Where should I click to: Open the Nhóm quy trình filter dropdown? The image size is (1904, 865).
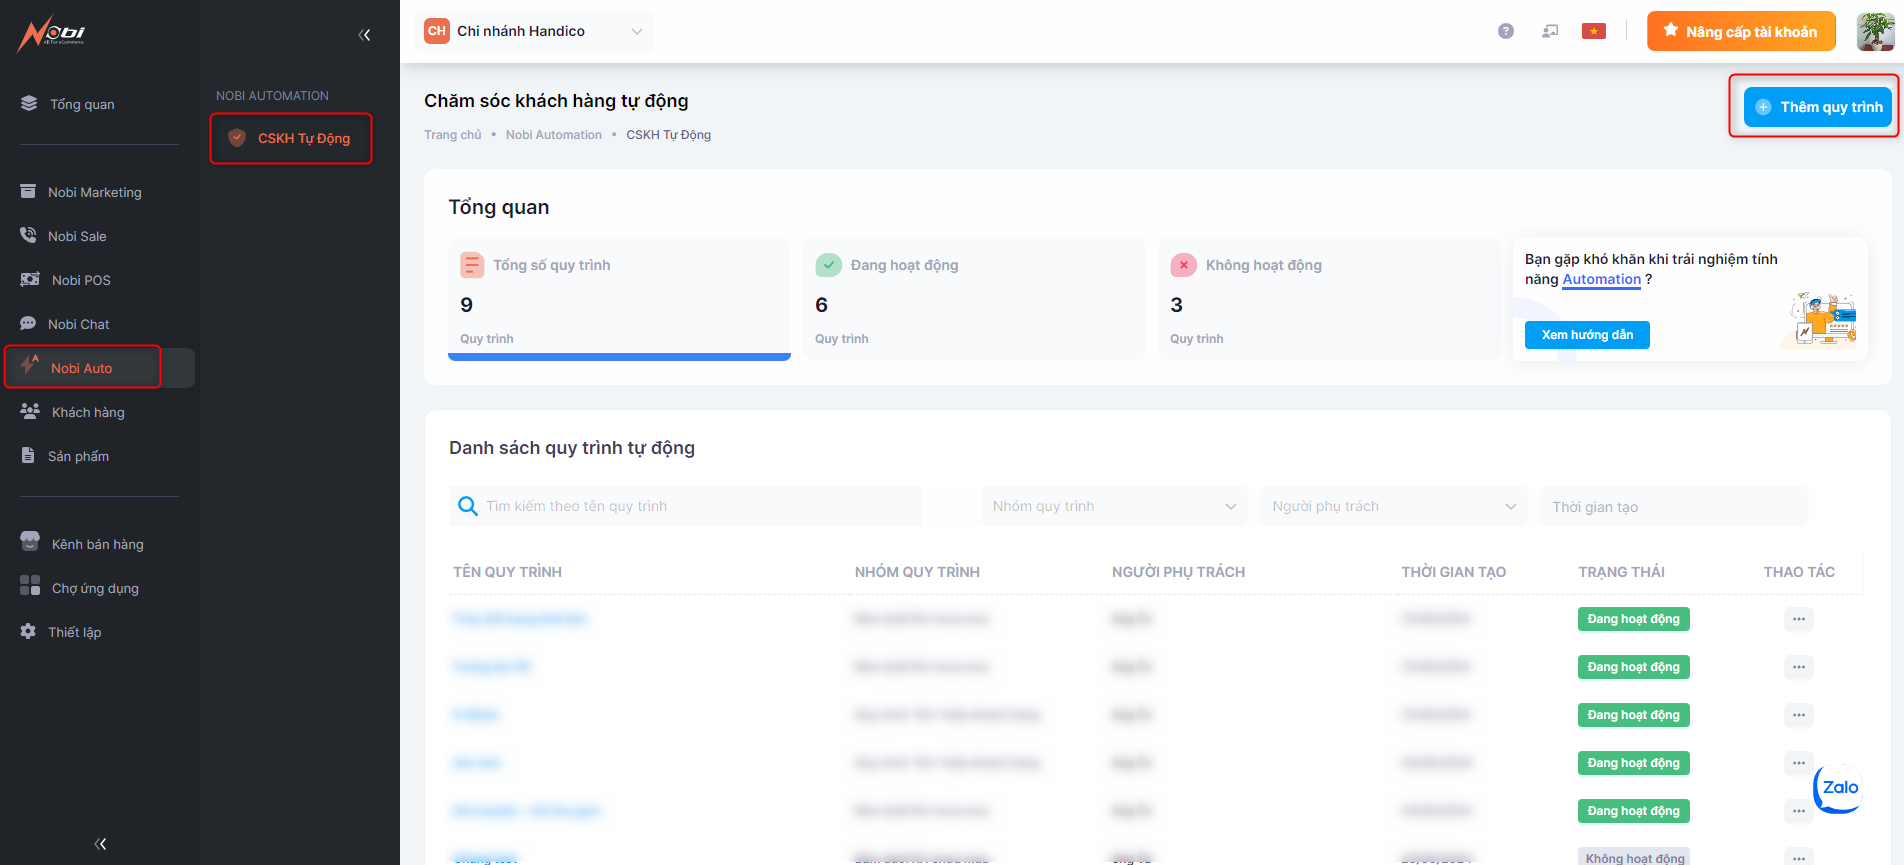click(1113, 506)
